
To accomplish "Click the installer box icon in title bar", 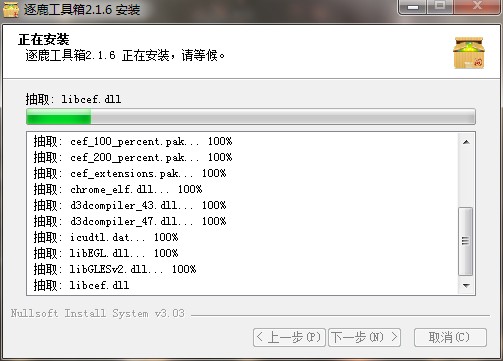I will coord(10,9).
